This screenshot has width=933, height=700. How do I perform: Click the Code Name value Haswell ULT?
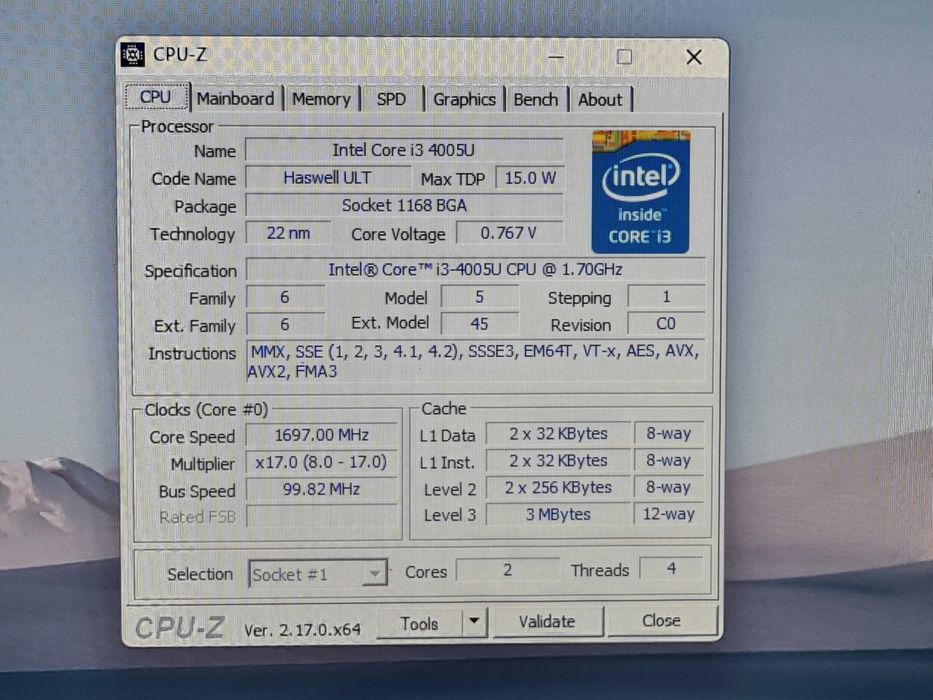pyautogui.click(x=327, y=177)
